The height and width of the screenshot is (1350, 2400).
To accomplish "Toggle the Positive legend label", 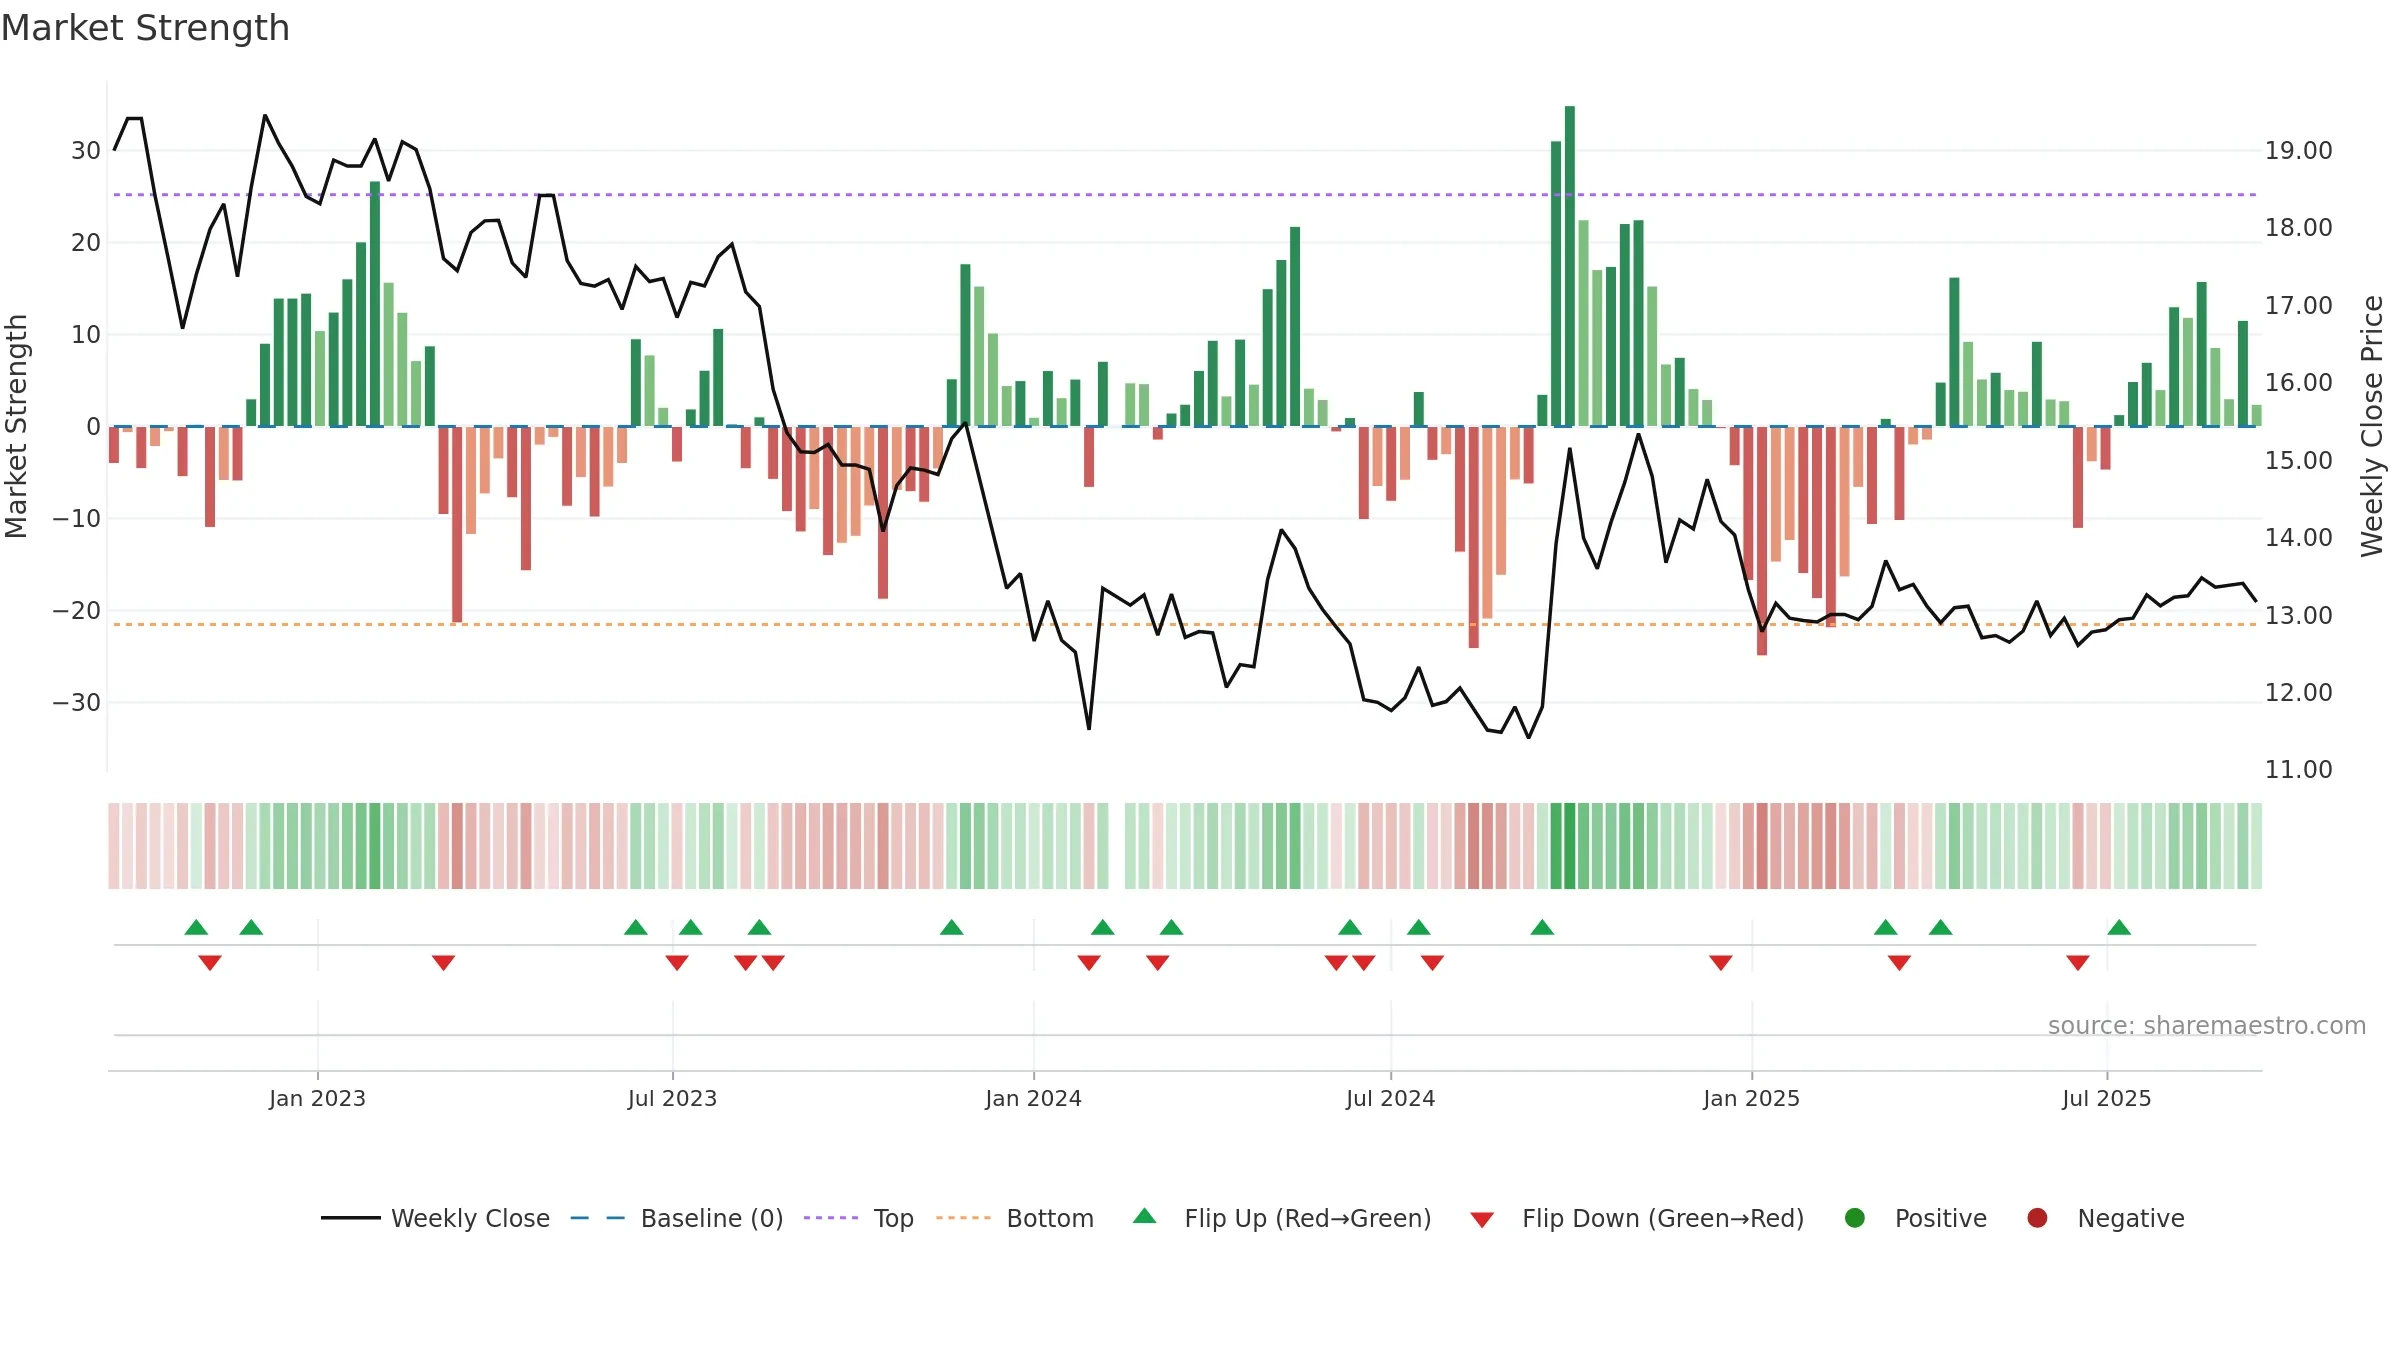I will (1941, 1219).
